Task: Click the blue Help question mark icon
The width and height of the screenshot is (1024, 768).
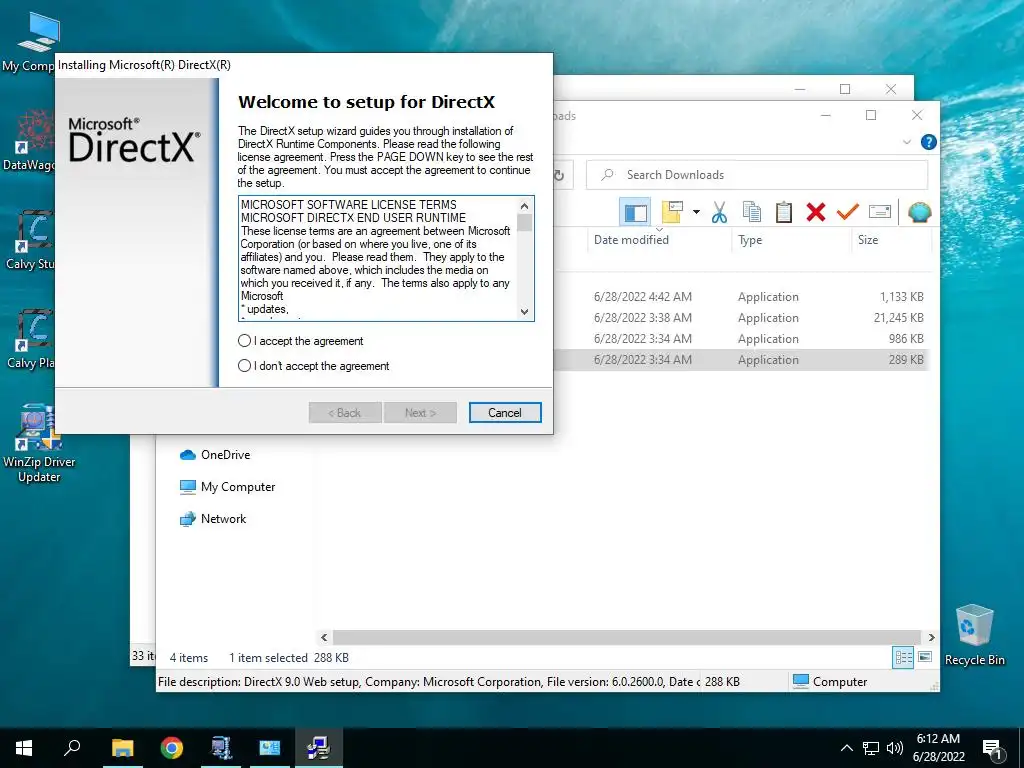Action: 928,142
